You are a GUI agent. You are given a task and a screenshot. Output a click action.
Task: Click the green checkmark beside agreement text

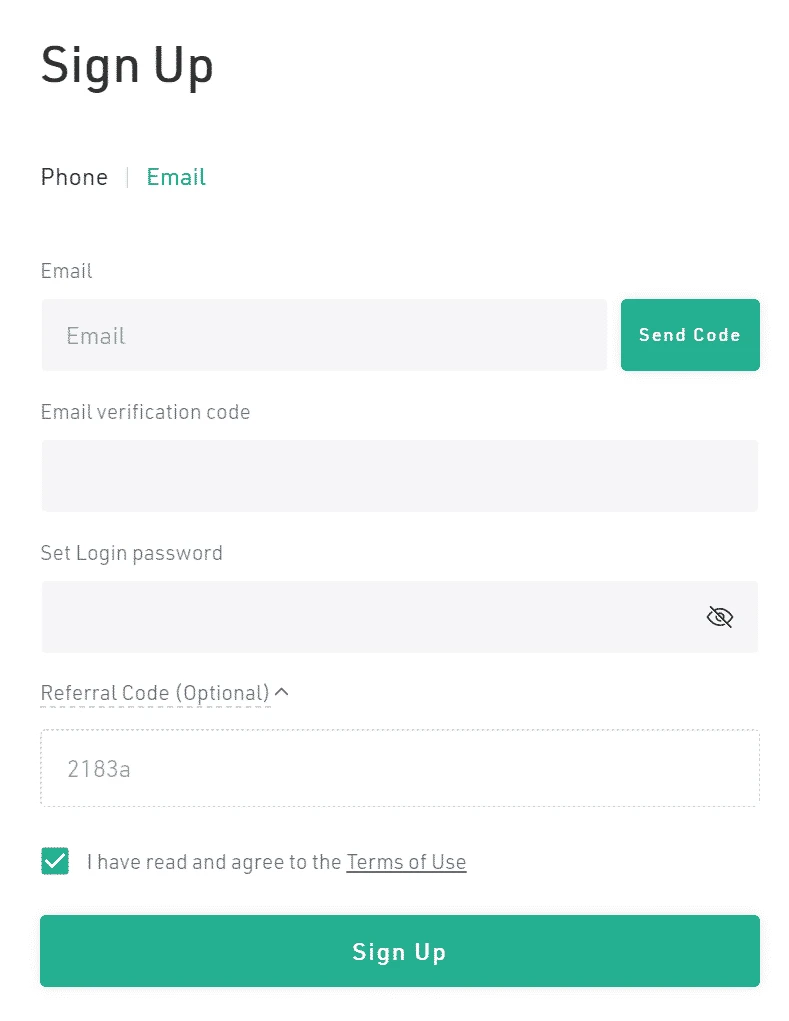pos(55,860)
